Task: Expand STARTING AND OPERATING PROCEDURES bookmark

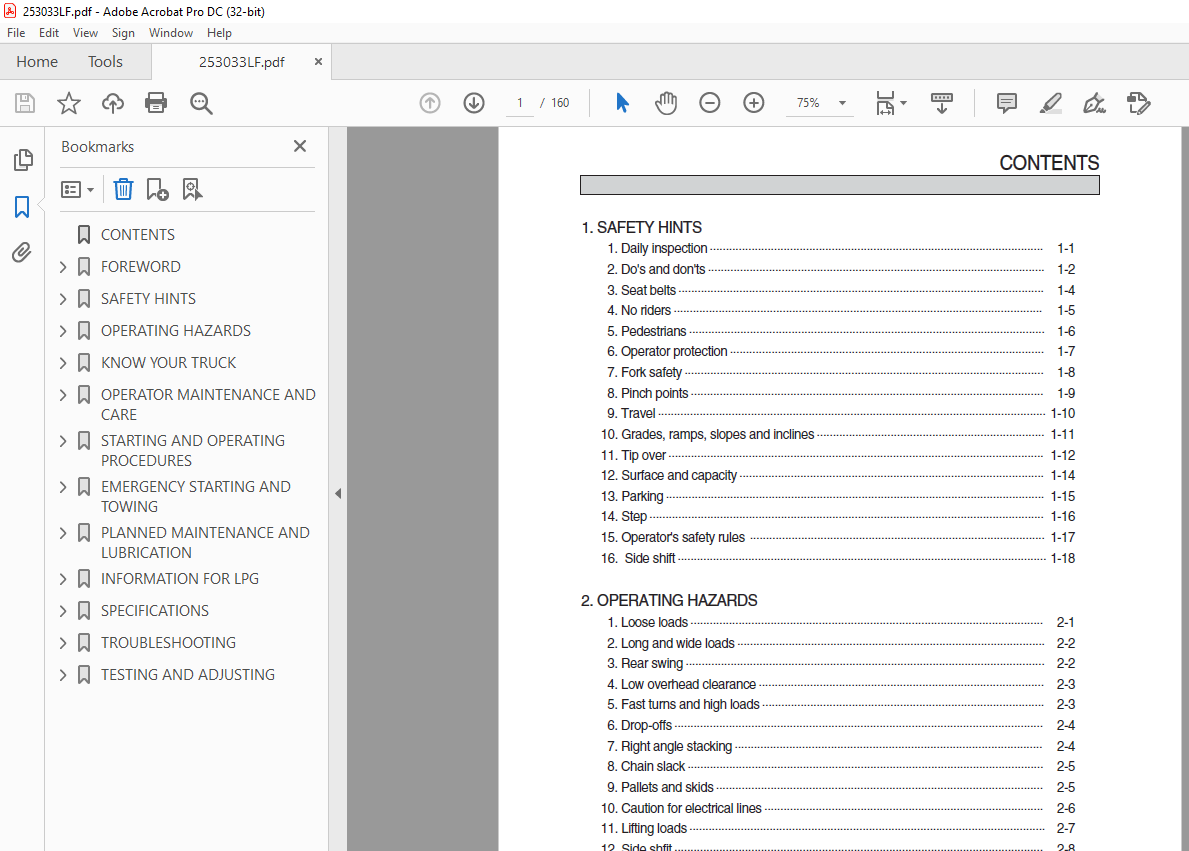Action: pyautogui.click(x=63, y=441)
